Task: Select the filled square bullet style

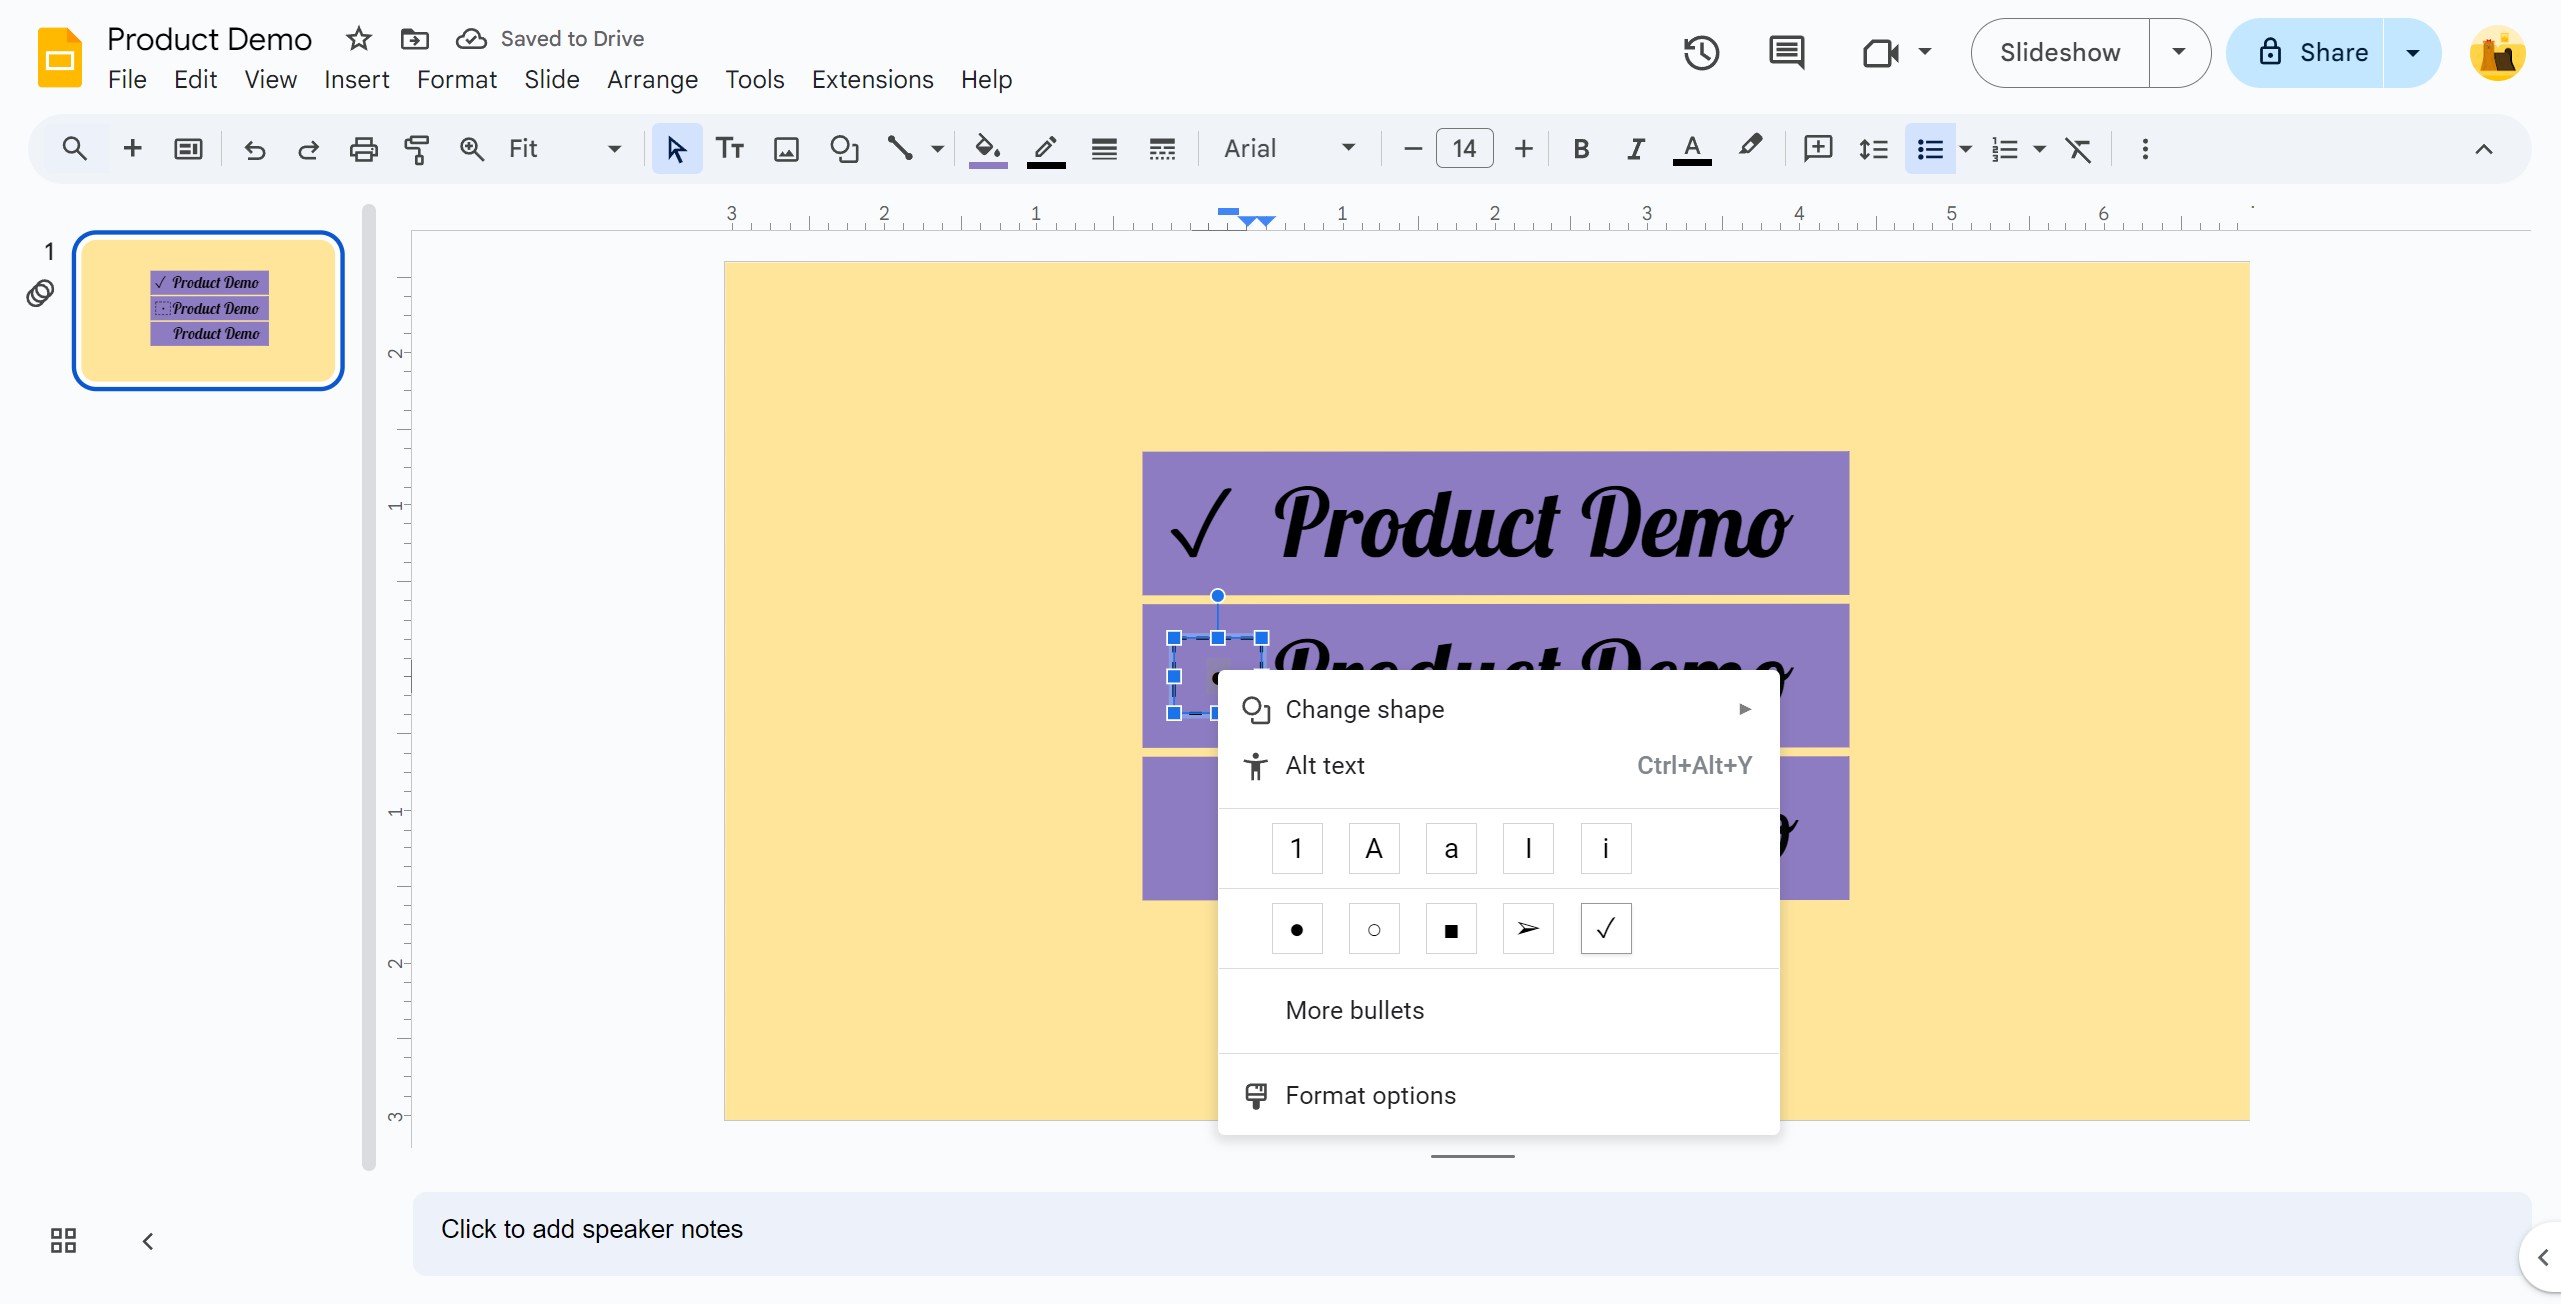Action: click(x=1451, y=929)
